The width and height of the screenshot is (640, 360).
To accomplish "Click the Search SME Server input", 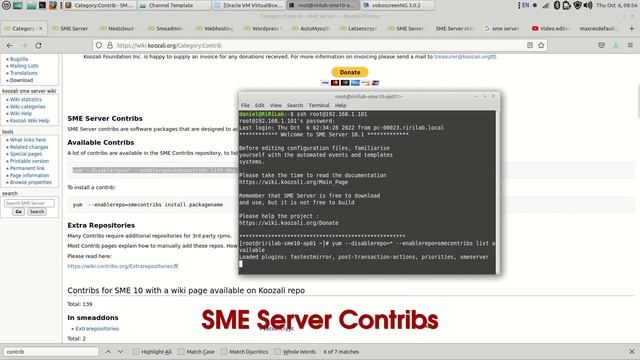I will (29, 203).
